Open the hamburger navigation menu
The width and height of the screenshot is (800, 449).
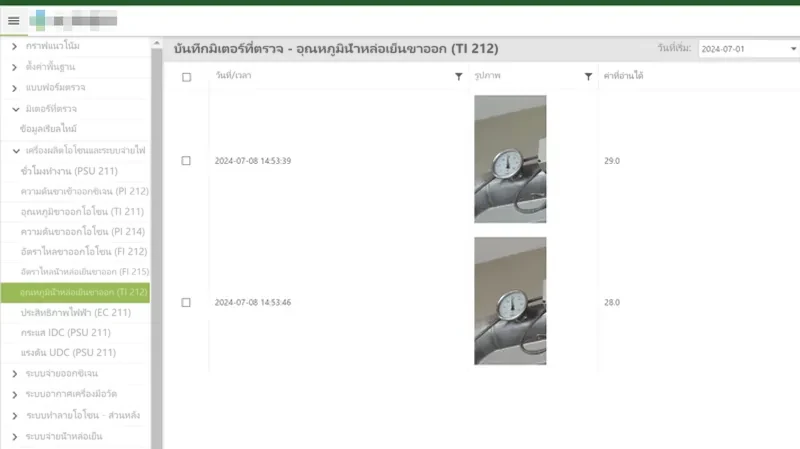coord(14,20)
